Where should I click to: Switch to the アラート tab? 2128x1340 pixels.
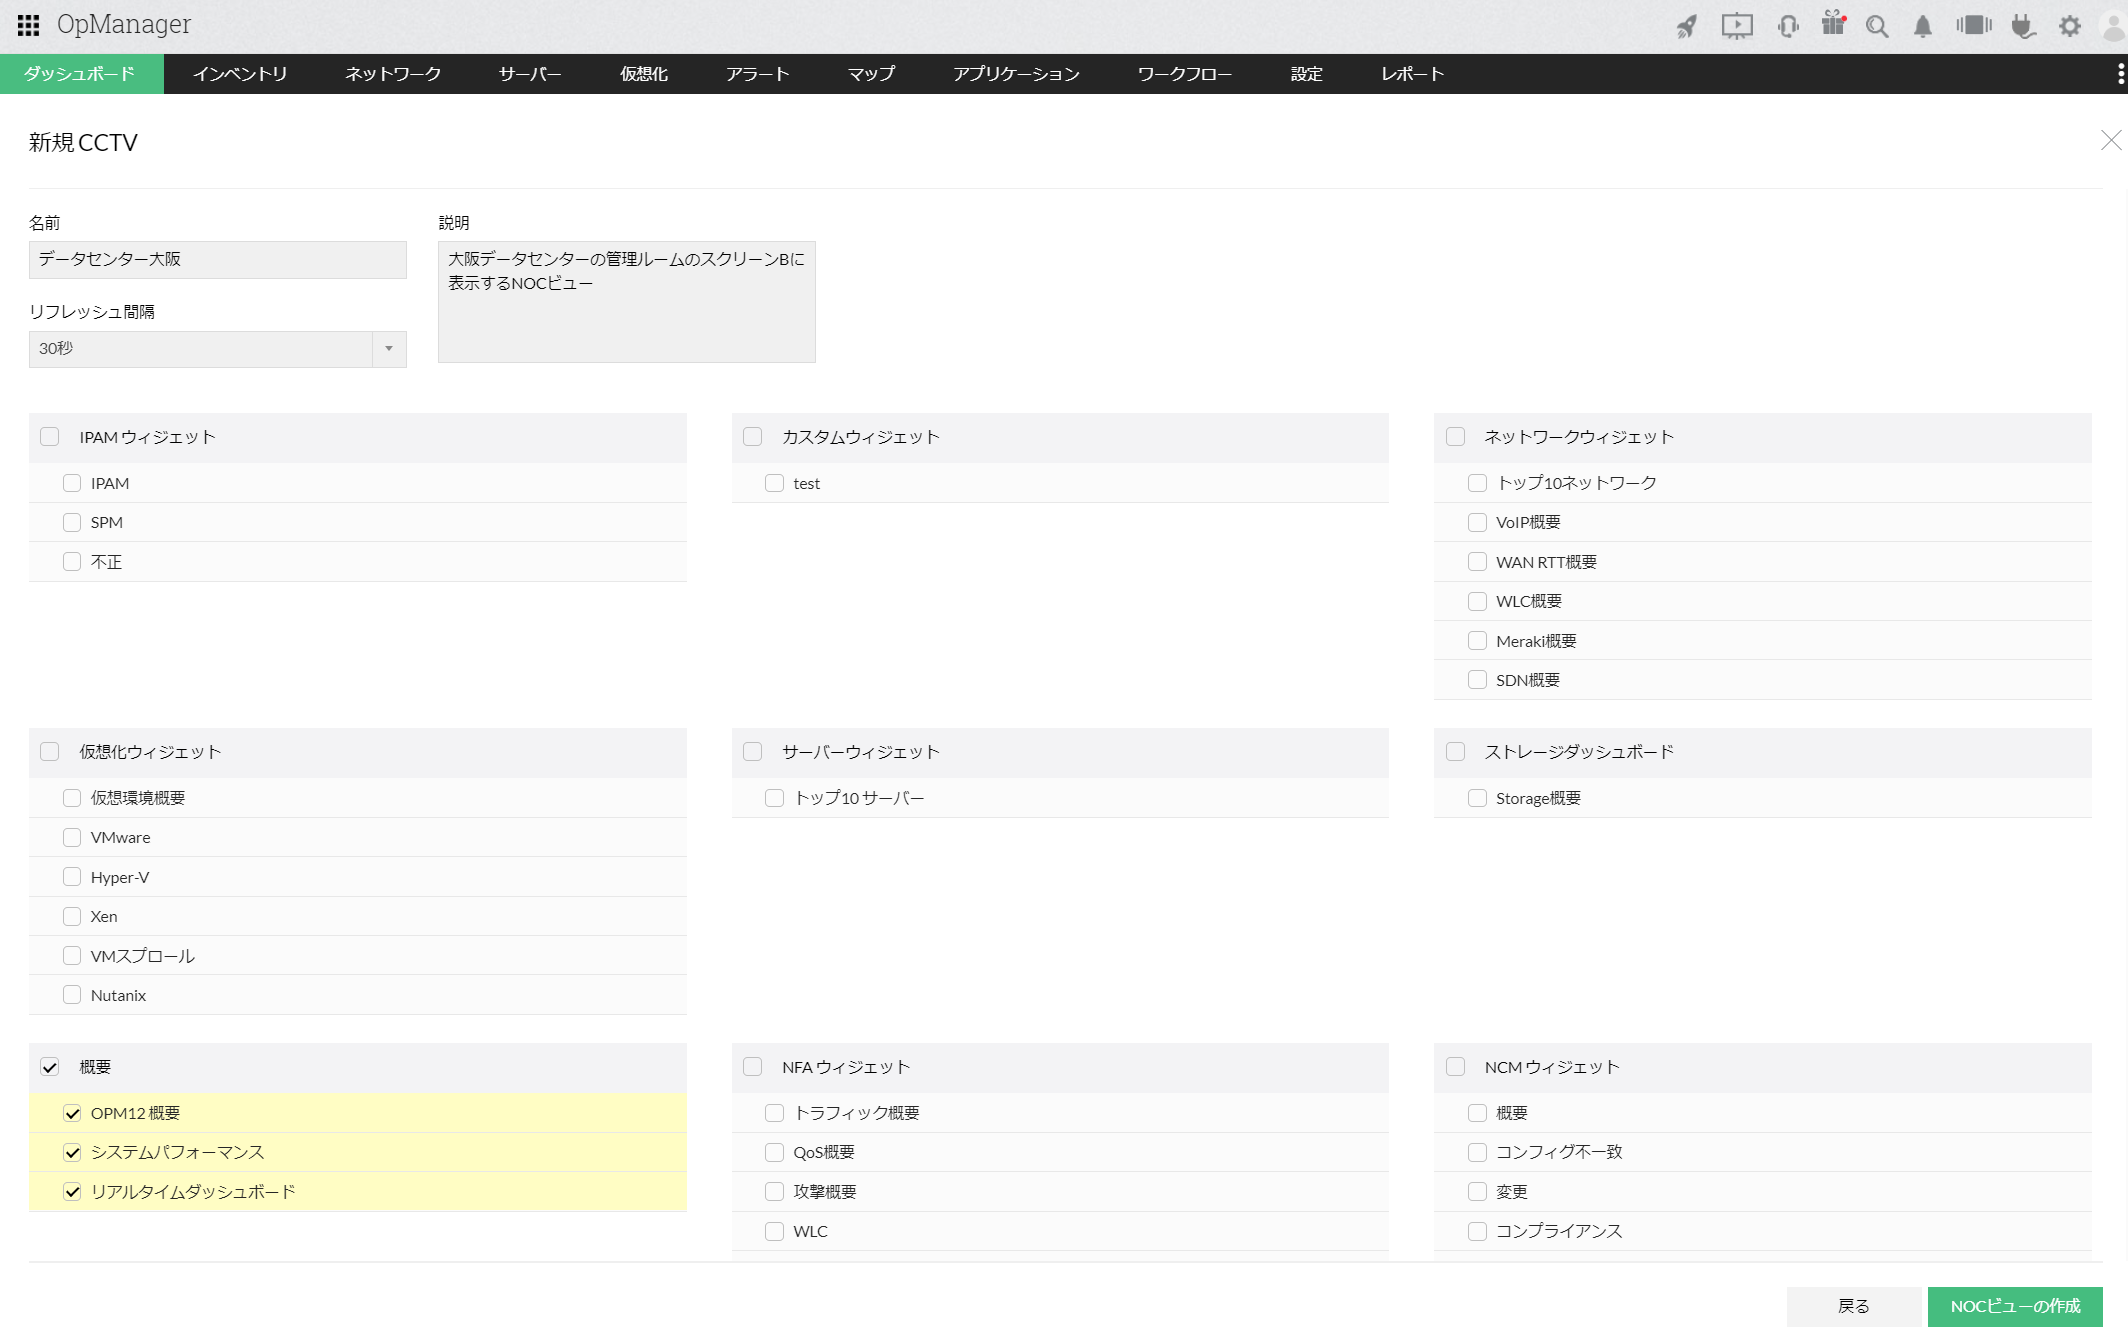tap(757, 74)
